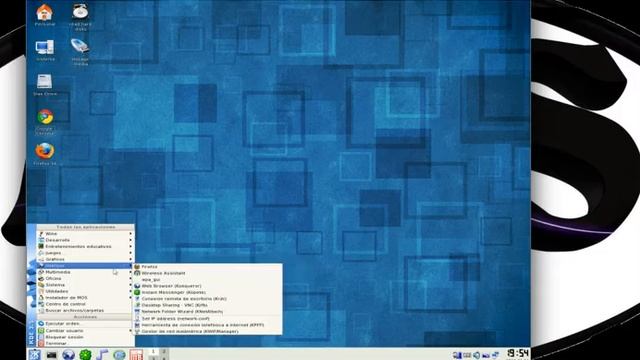640x360 pixels.
Task: Open Conexión remota de escritorio (Krdc)
Action: (208, 299)
